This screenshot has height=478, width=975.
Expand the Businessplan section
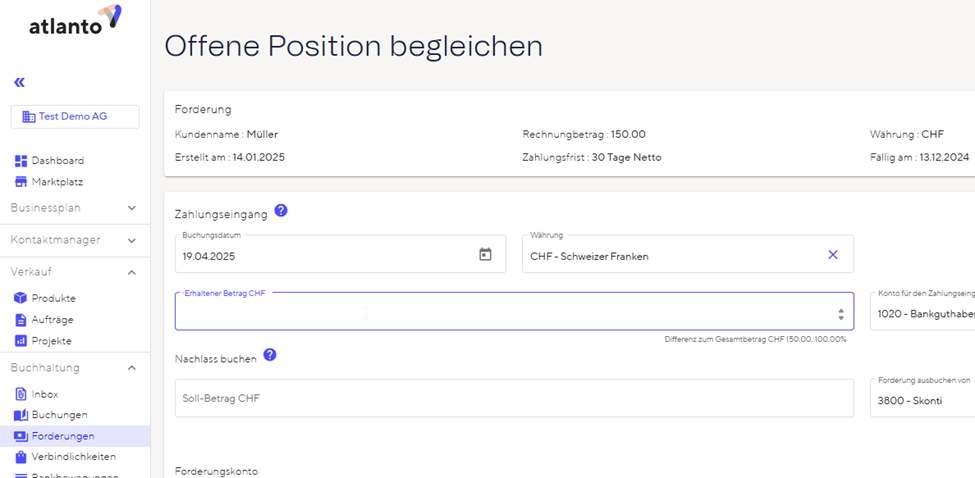point(132,208)
